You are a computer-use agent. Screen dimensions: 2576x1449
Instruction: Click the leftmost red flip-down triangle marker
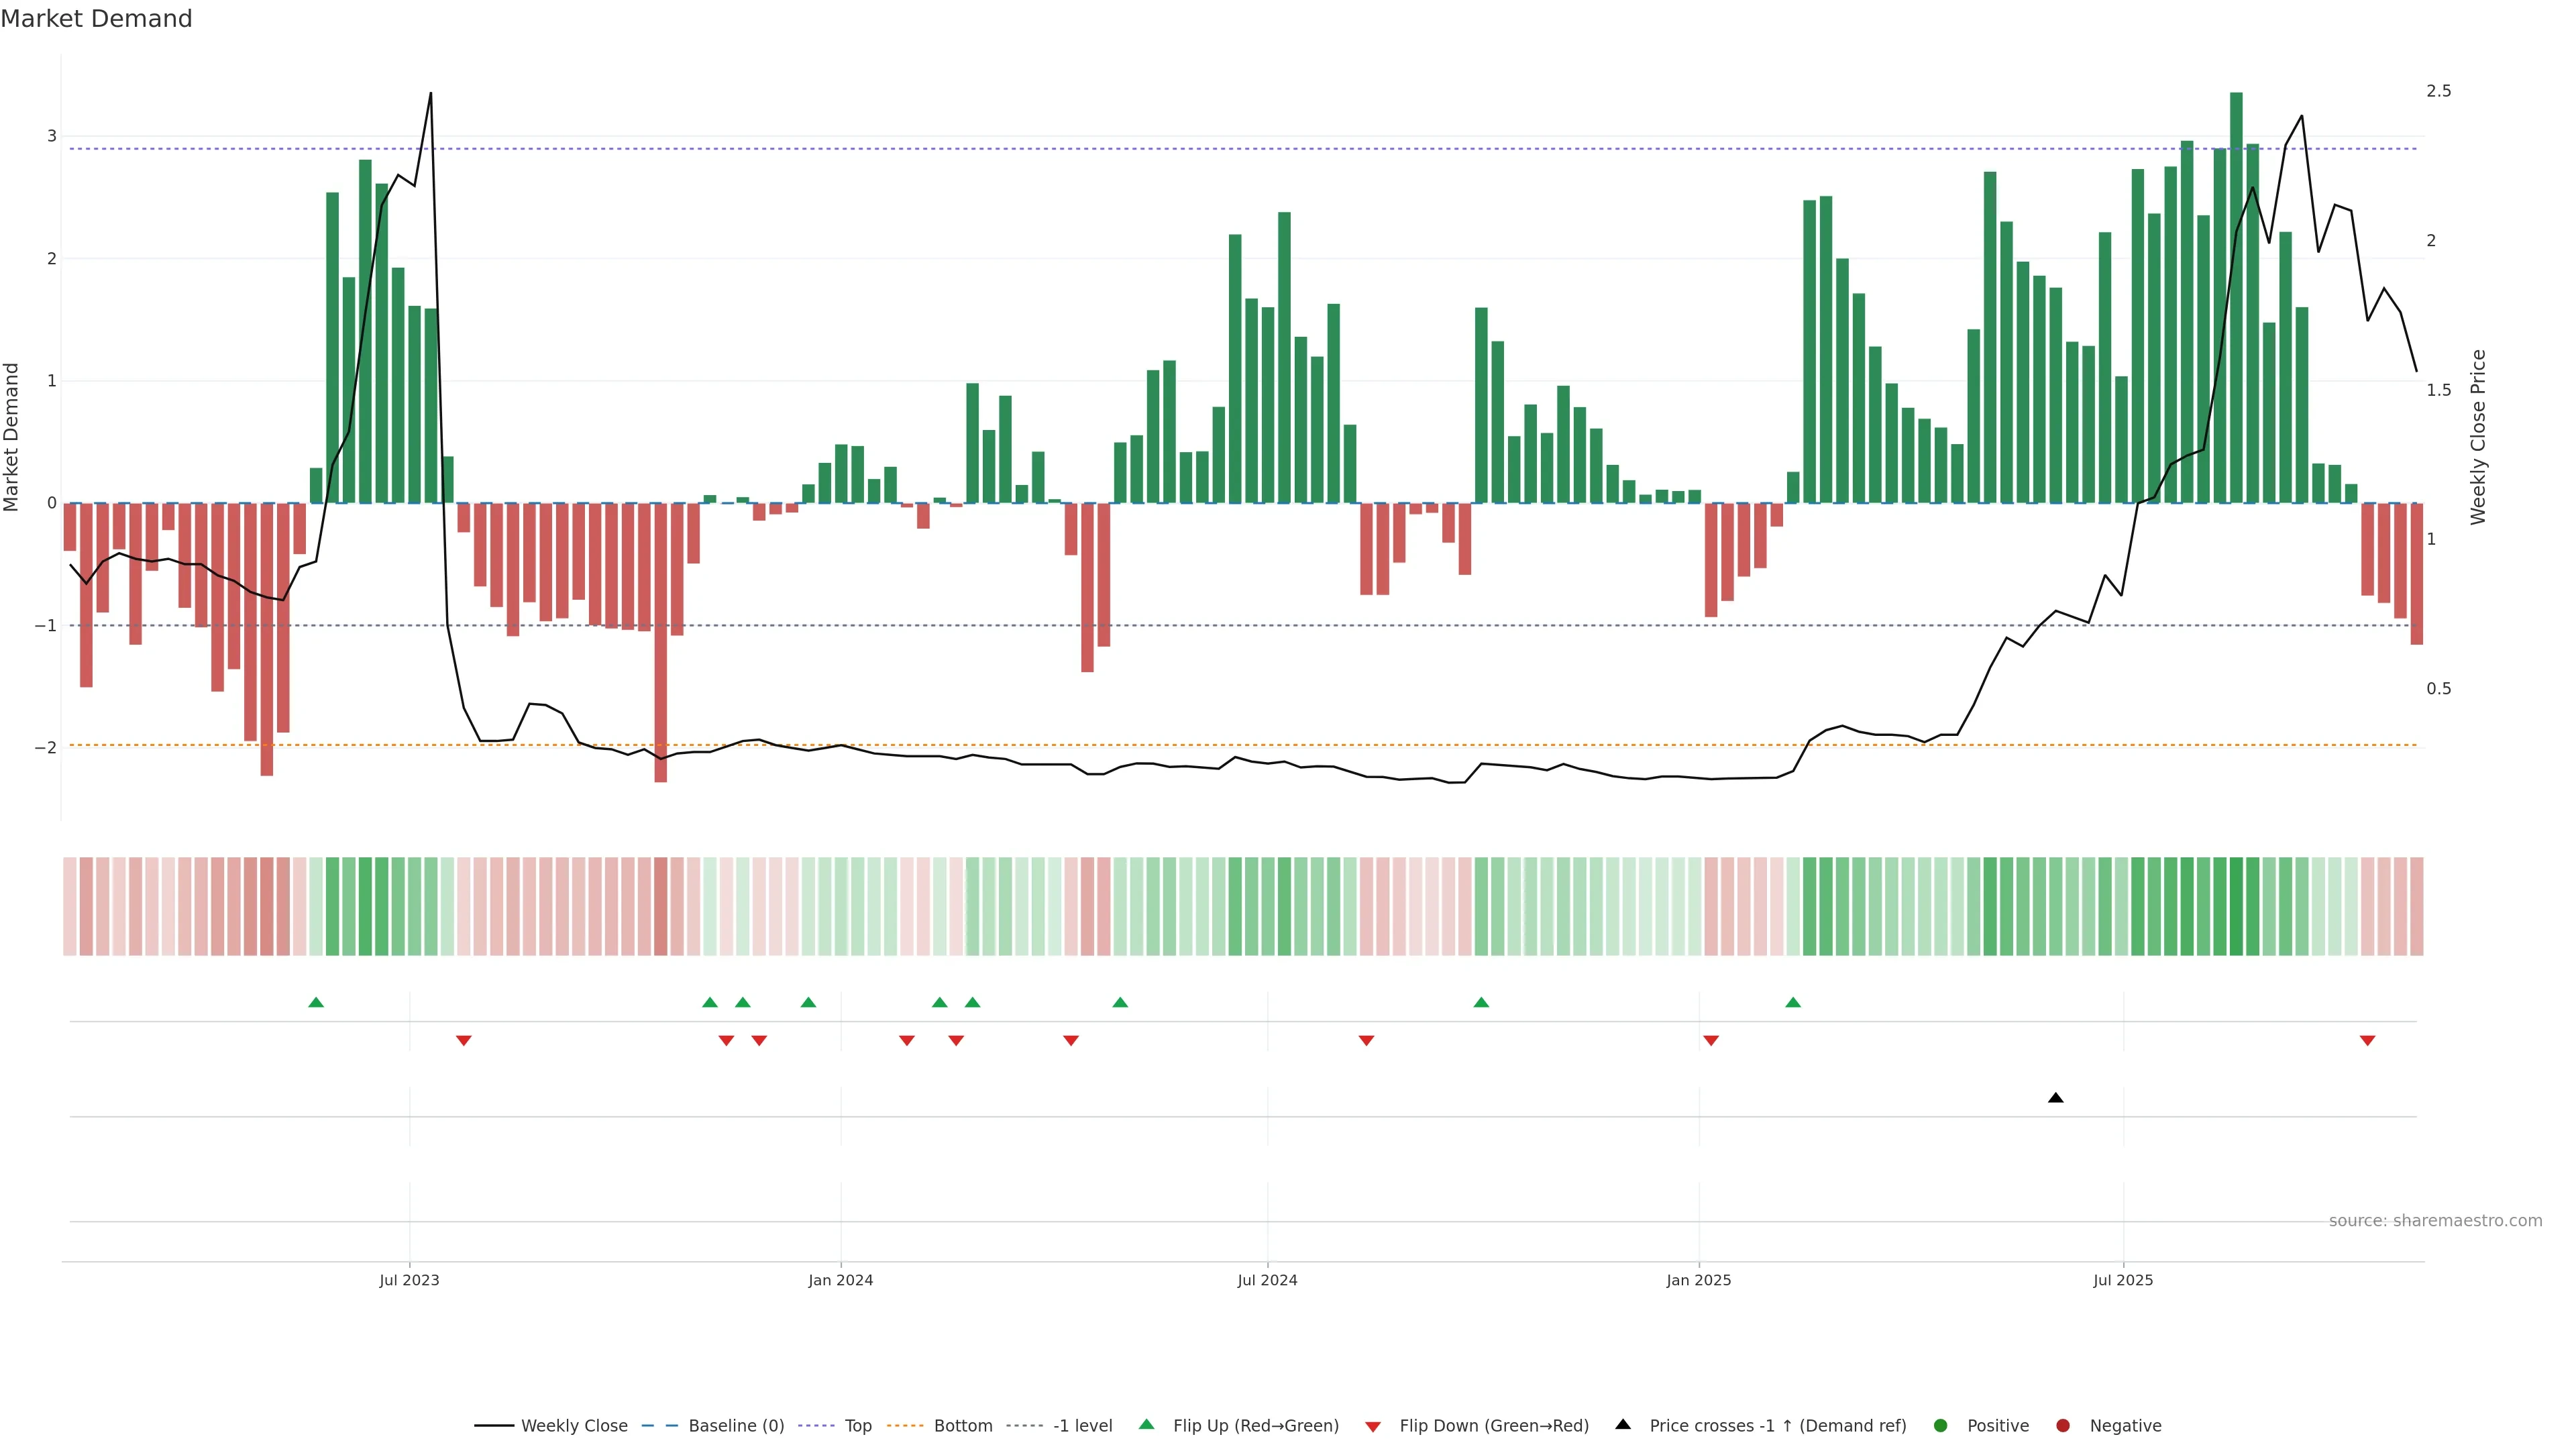coord(464,1041)
